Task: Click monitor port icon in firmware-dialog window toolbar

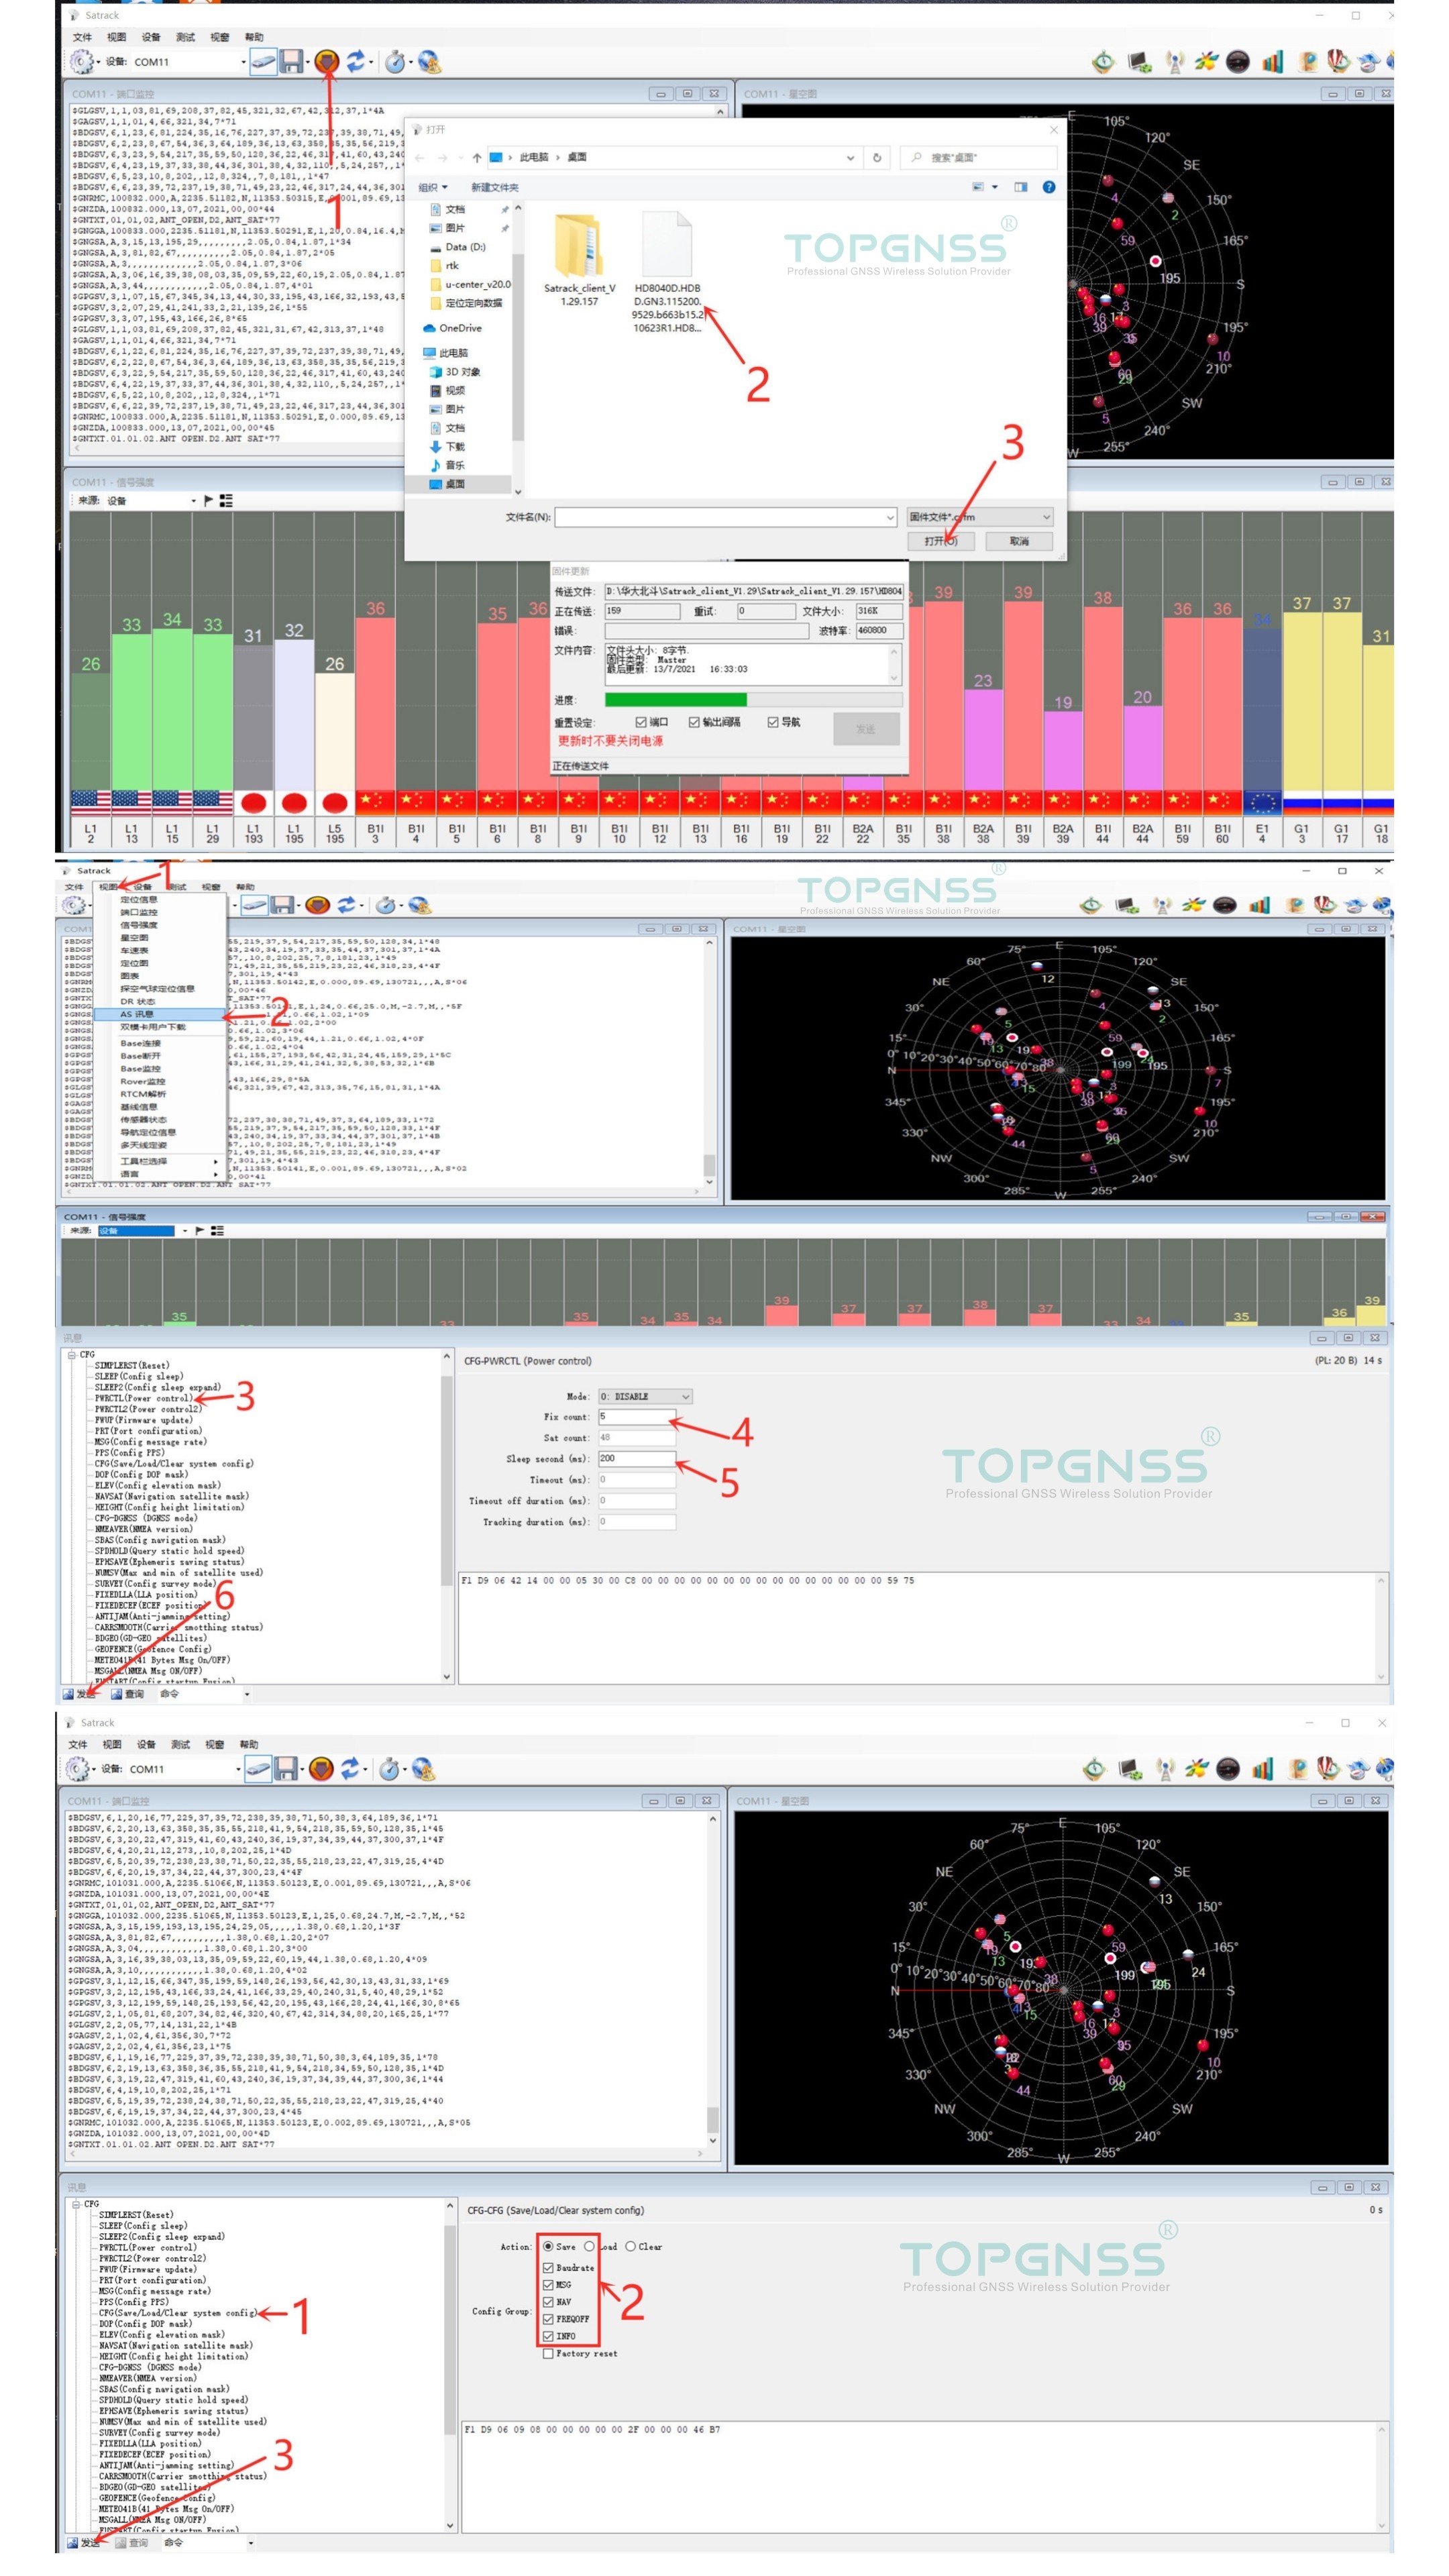Action: point(1139,62)
